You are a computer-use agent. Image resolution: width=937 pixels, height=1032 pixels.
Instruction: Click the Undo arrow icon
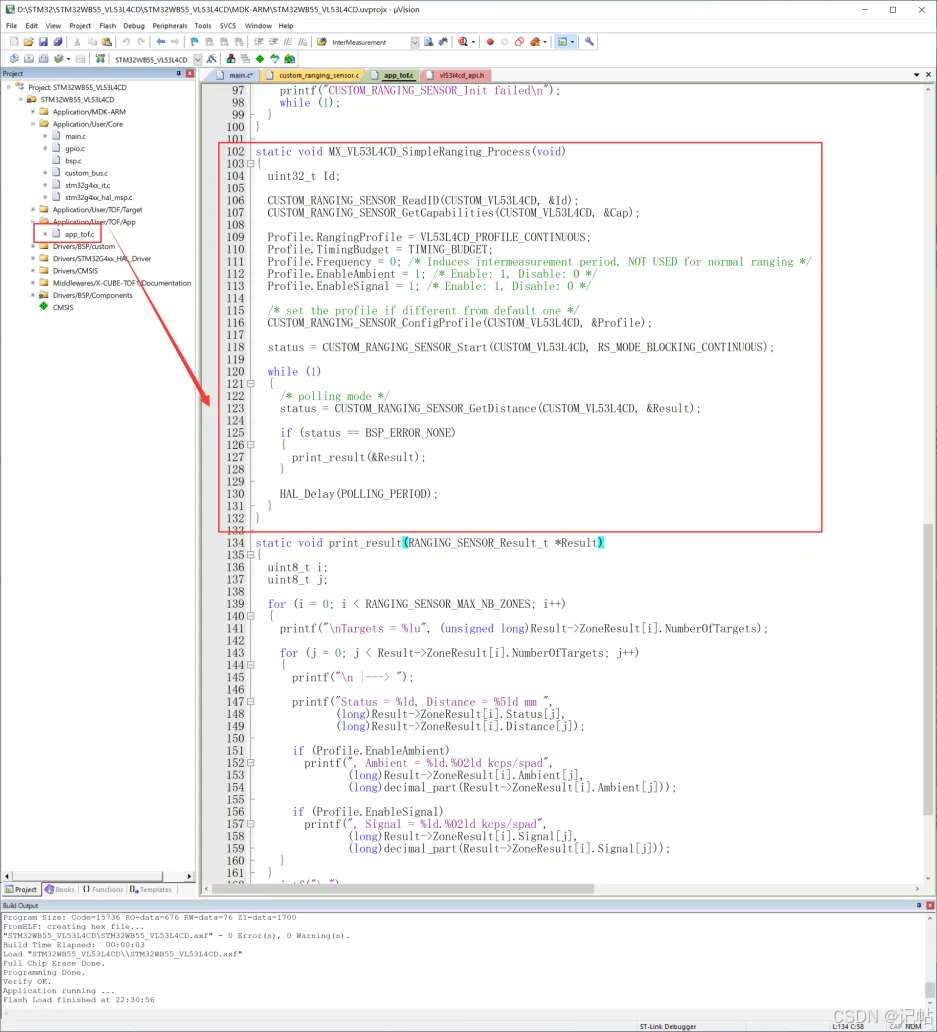coord(127,42)
